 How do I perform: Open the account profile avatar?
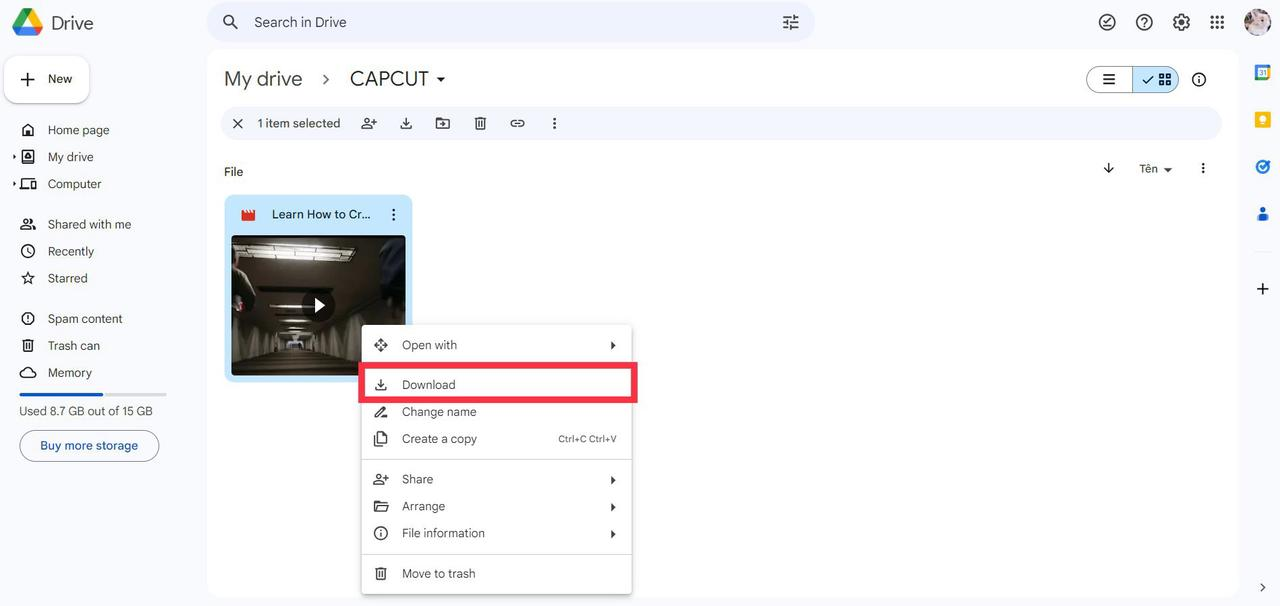point(1257,22)
